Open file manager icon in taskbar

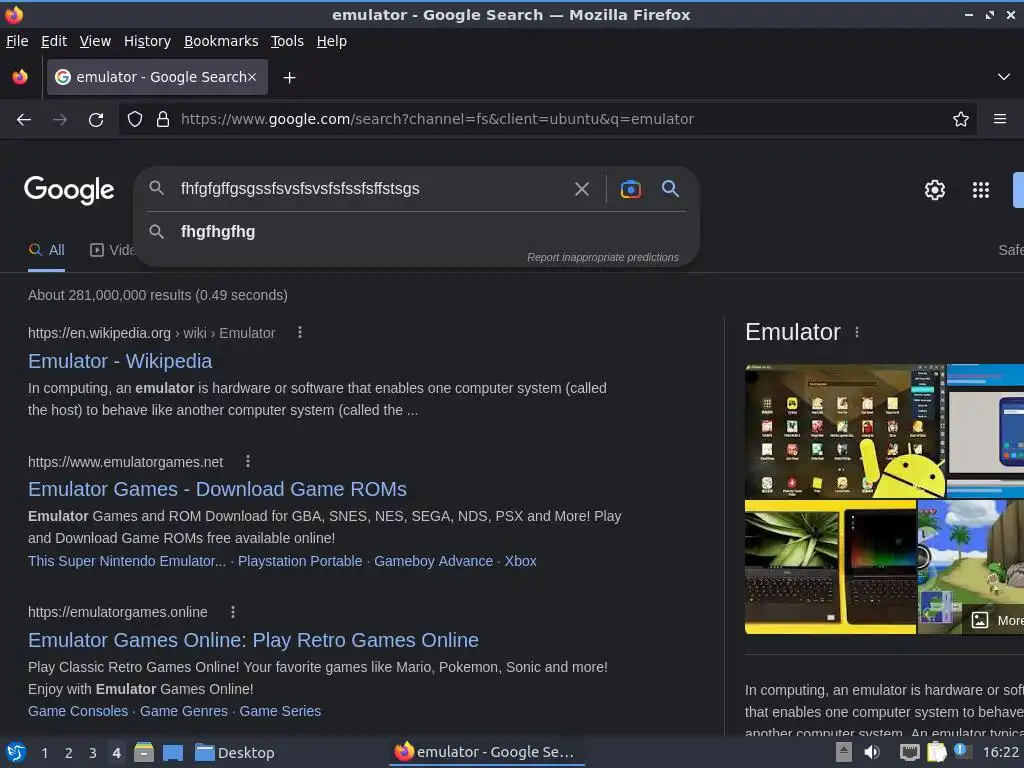coord(144,752)
